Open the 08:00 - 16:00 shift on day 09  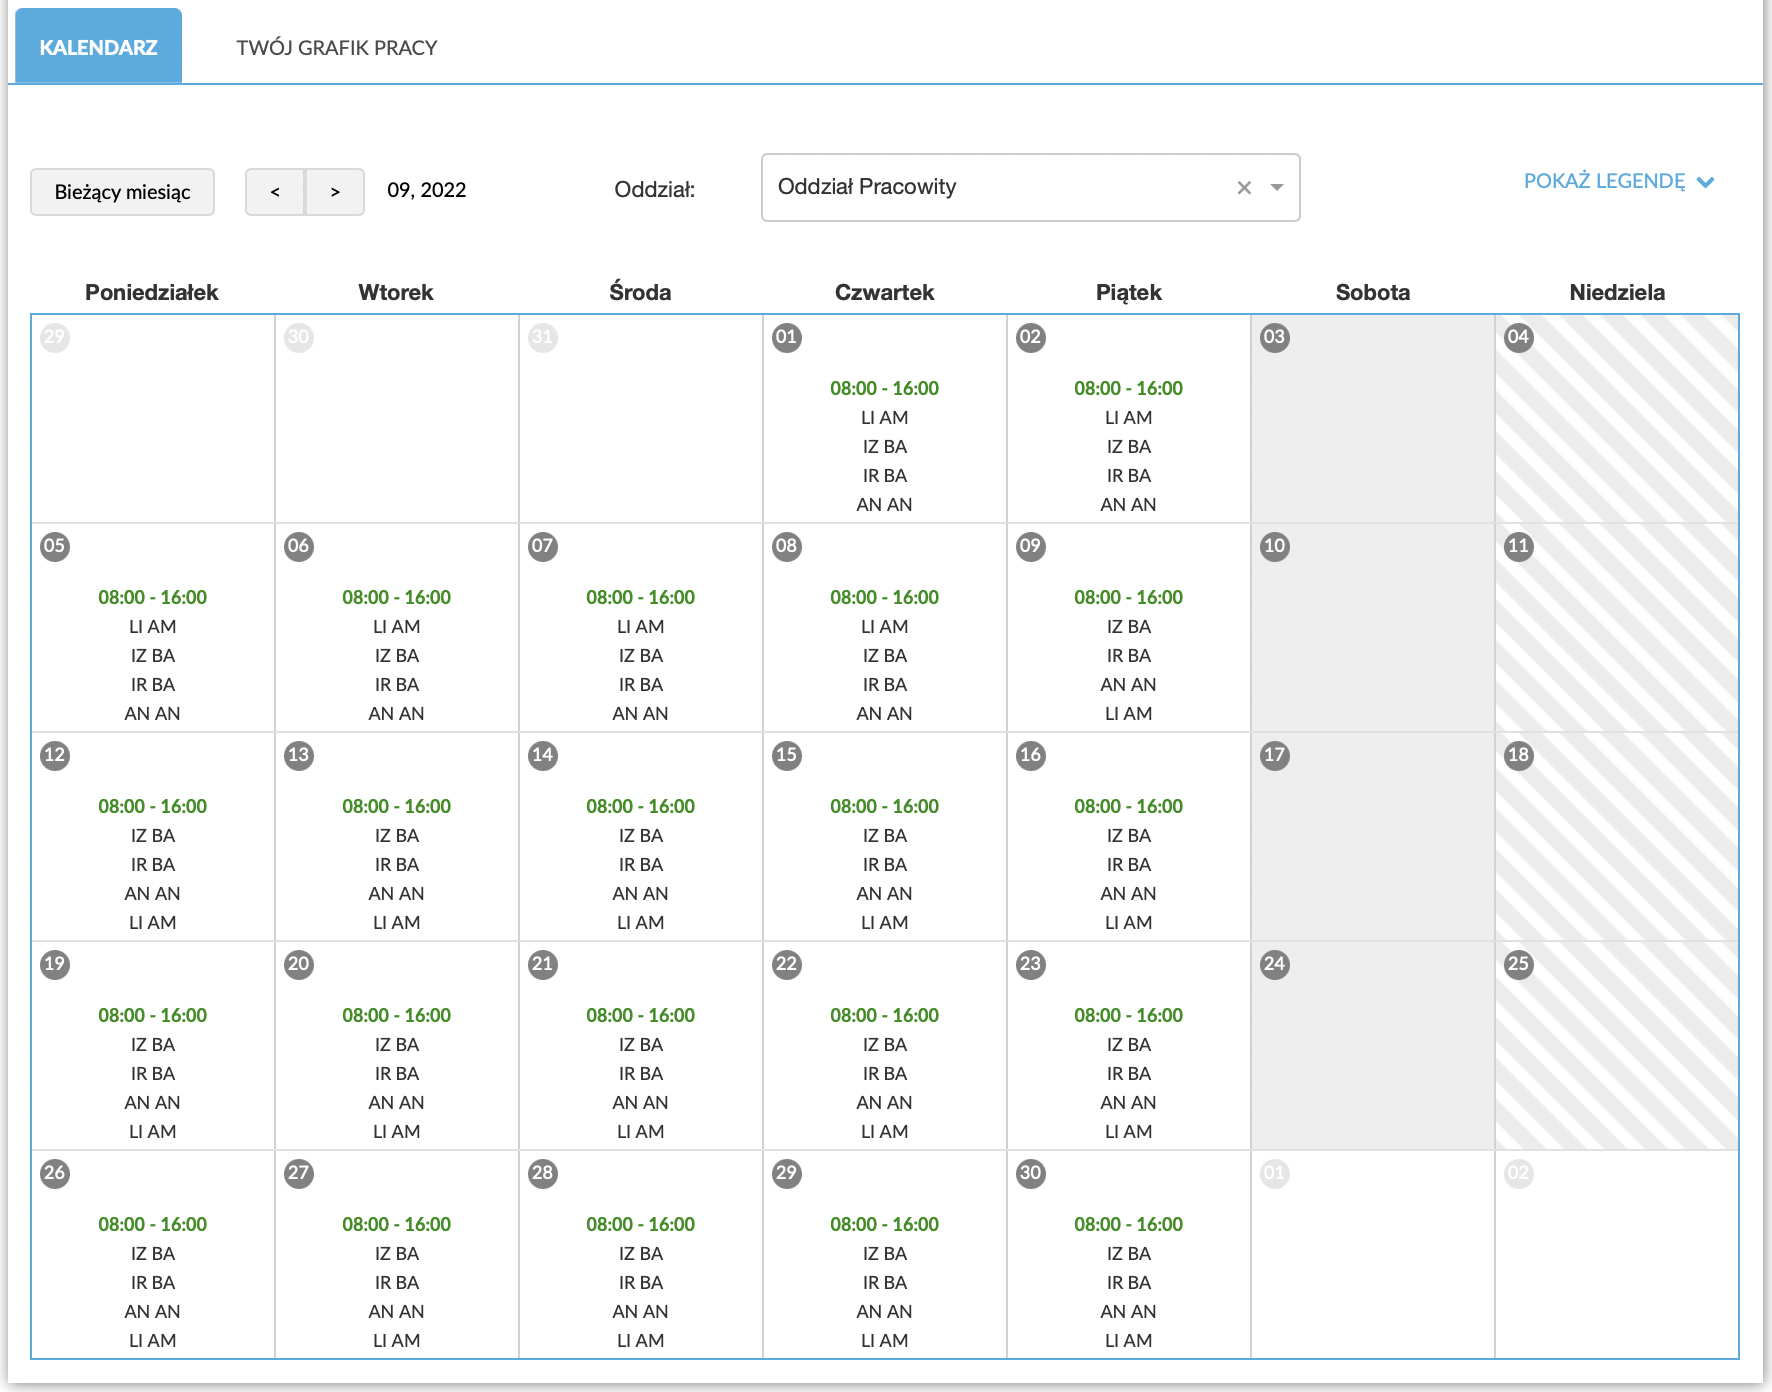click(1129, 597)
